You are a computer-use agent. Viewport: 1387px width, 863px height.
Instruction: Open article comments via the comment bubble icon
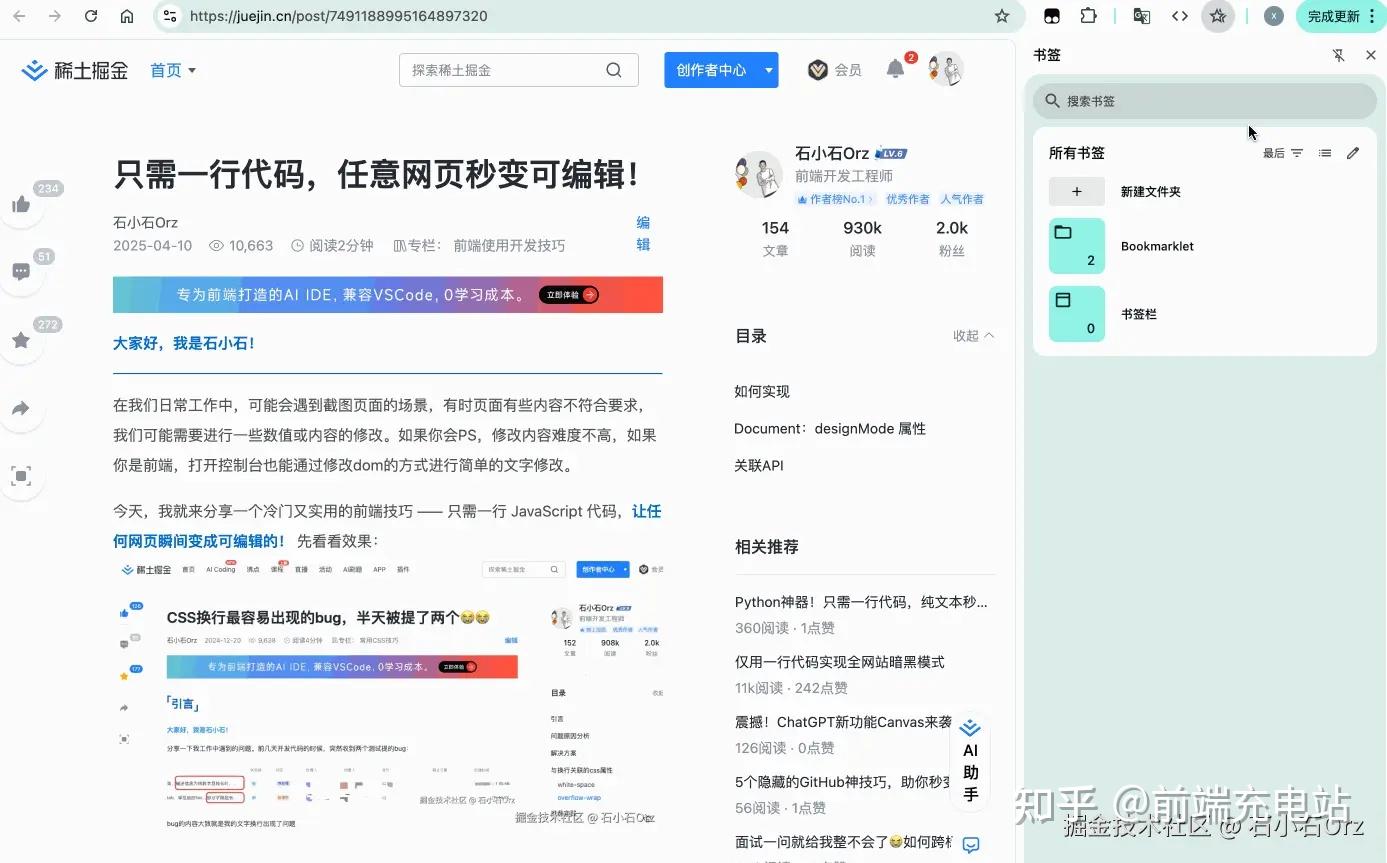click(22, 271)
